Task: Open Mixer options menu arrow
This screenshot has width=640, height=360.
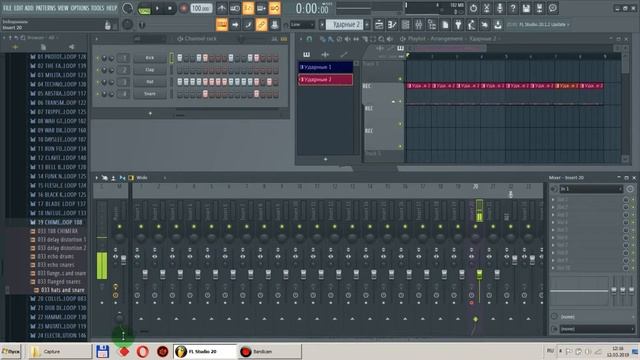Action: pos(97,178)
